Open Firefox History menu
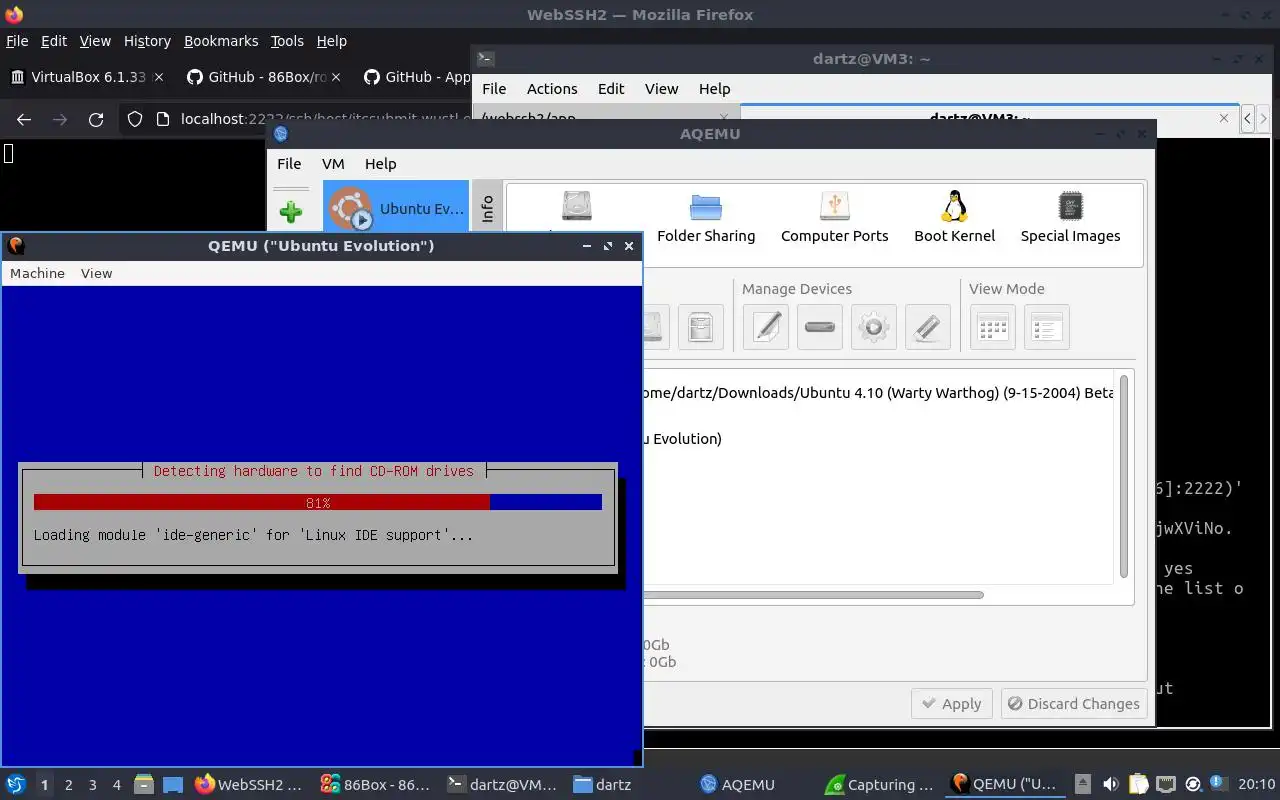 click(147, 41)
